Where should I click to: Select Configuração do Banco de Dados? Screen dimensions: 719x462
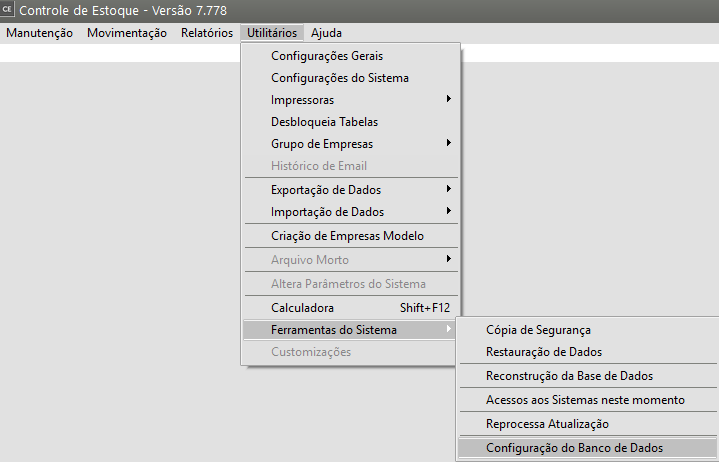click(574, 448)
